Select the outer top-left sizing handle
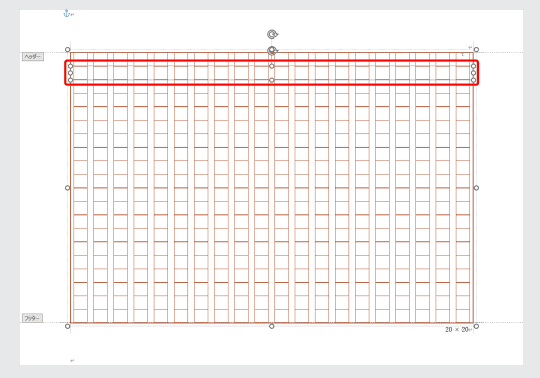 point(68,50)
